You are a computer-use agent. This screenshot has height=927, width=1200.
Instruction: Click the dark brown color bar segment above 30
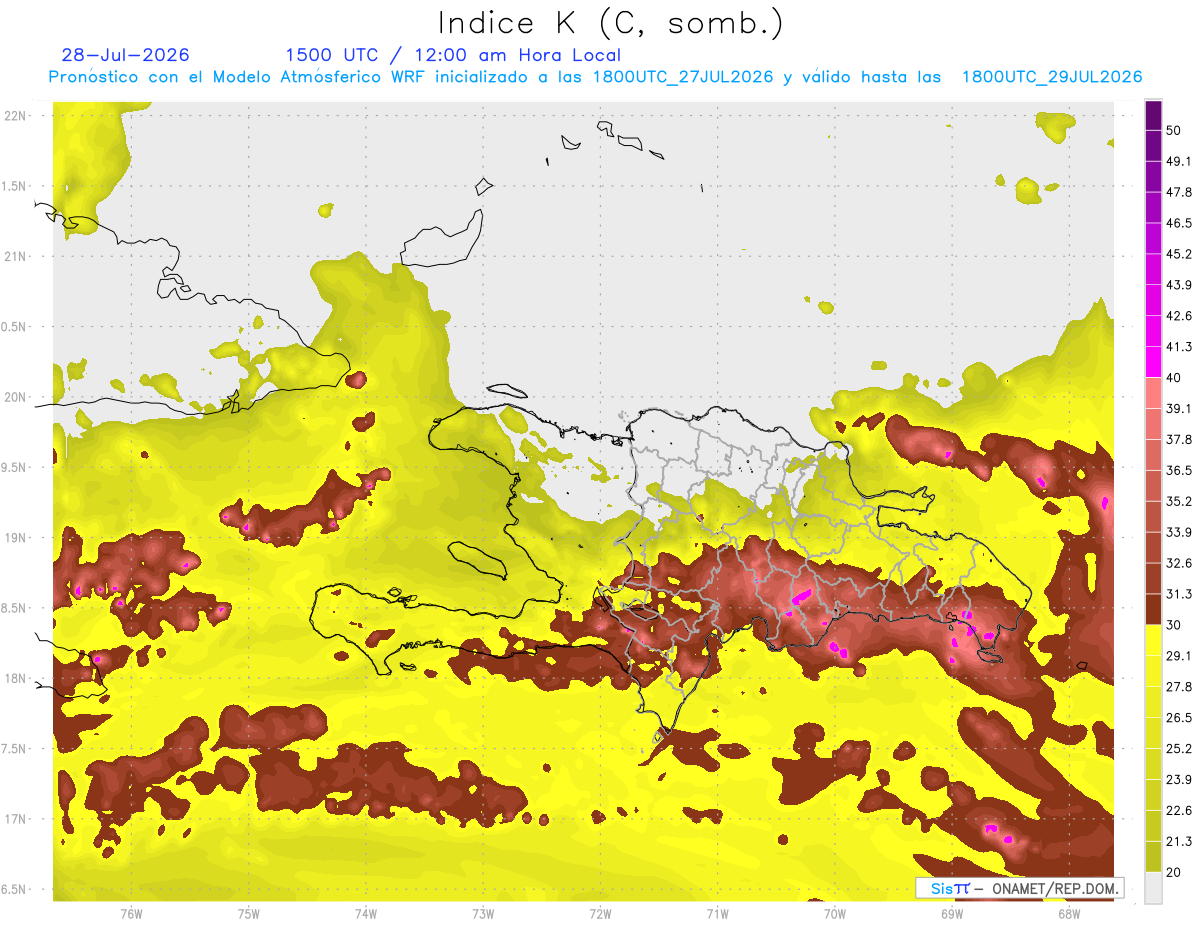pyautogui.click(x=1153, y=609)
